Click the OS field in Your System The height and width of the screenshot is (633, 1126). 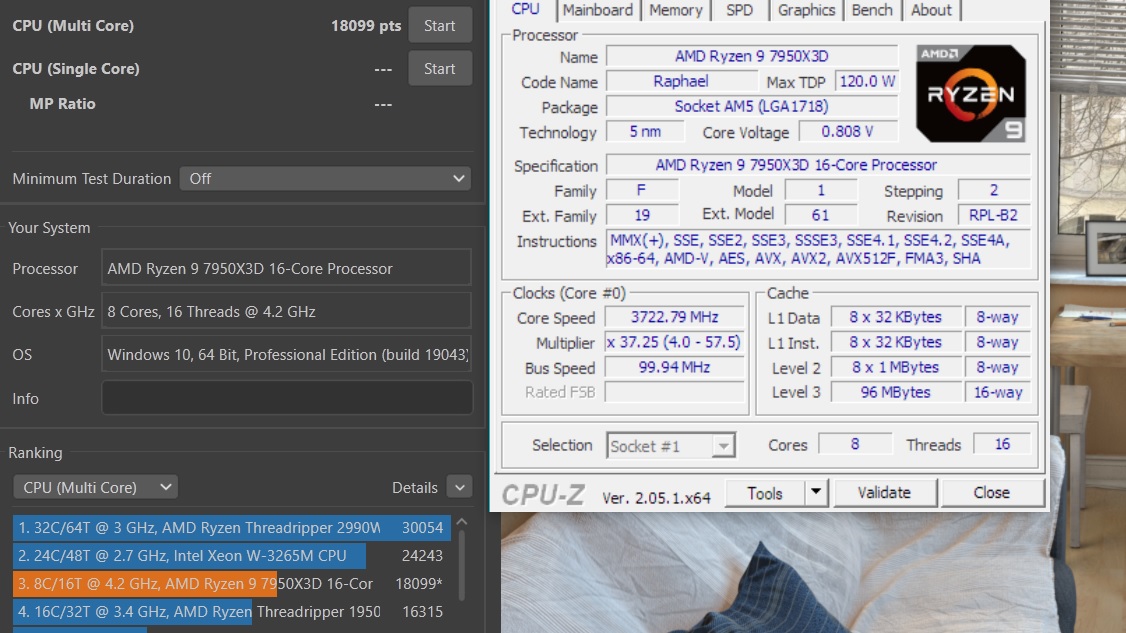(x=287, y=354)
